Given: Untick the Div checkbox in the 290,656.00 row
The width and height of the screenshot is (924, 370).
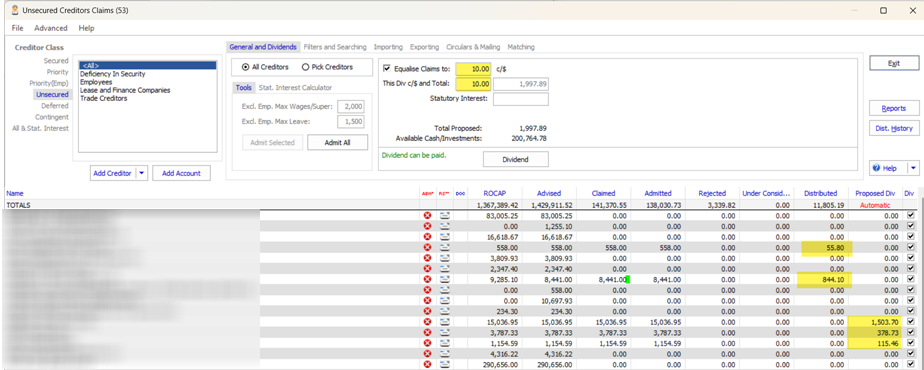Looking at the screenshot, I should pos(911,364).
